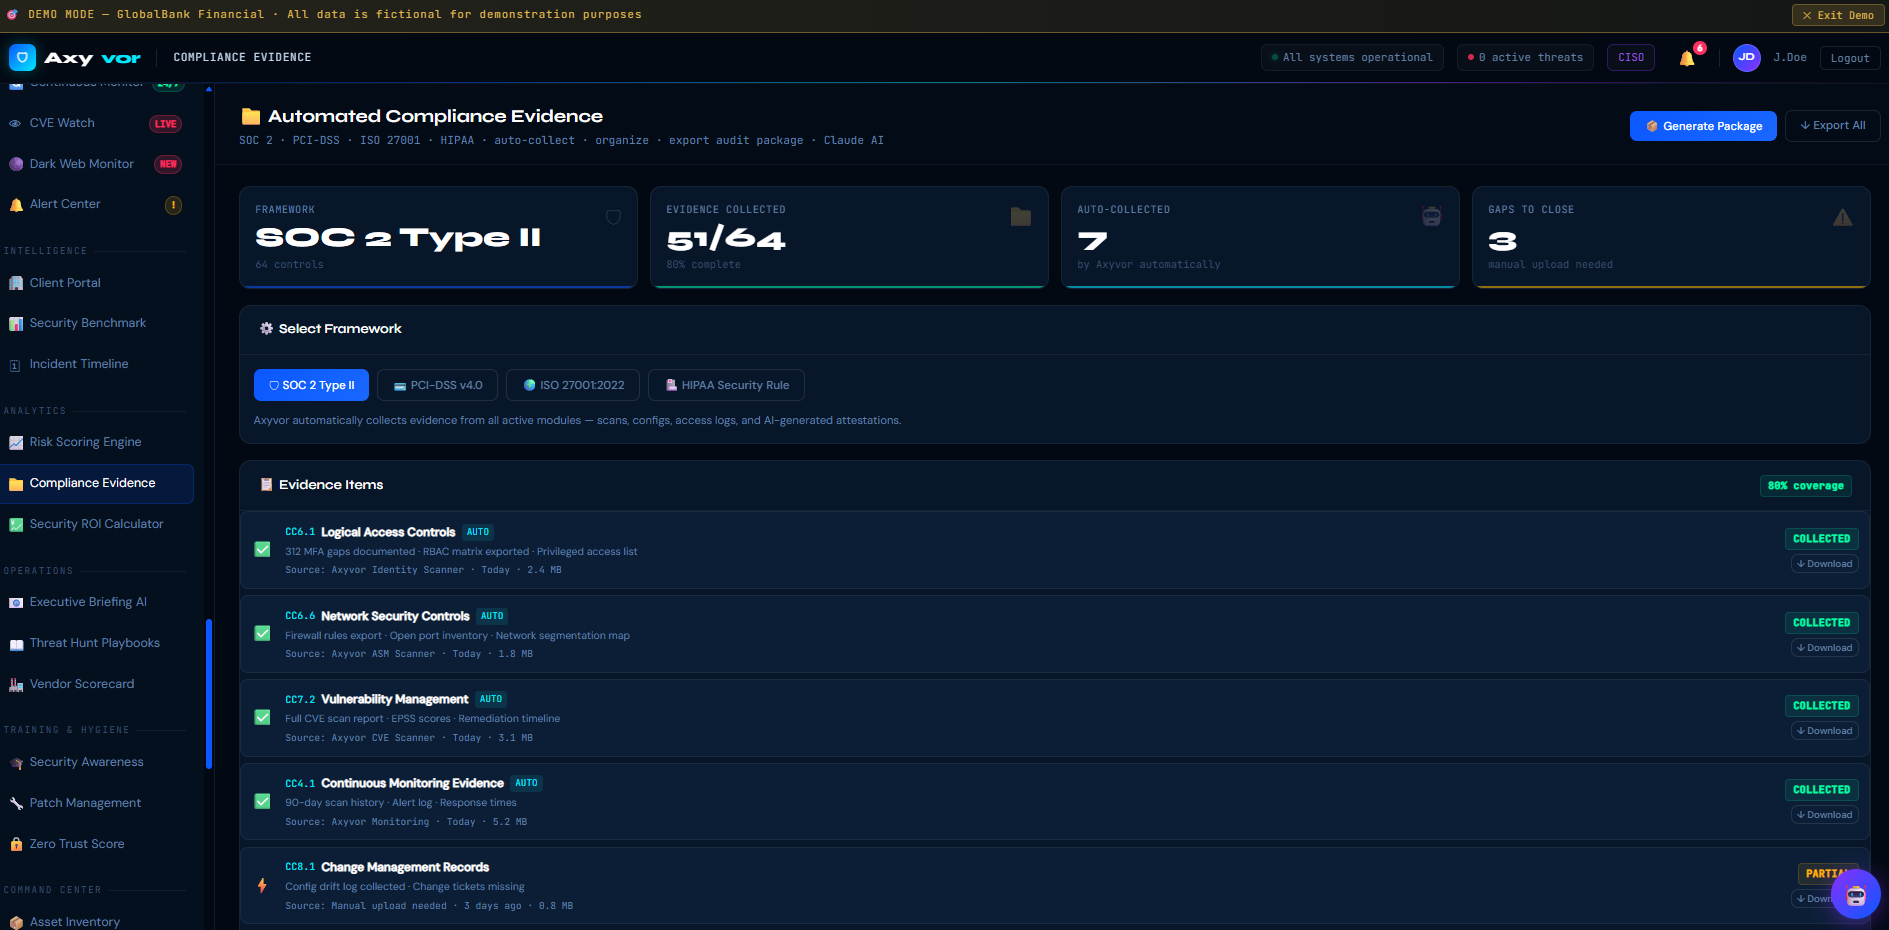Click shield icon on Framework card
The width and height of the screenshot is (1889, 930).
click(x=613, y=217)
